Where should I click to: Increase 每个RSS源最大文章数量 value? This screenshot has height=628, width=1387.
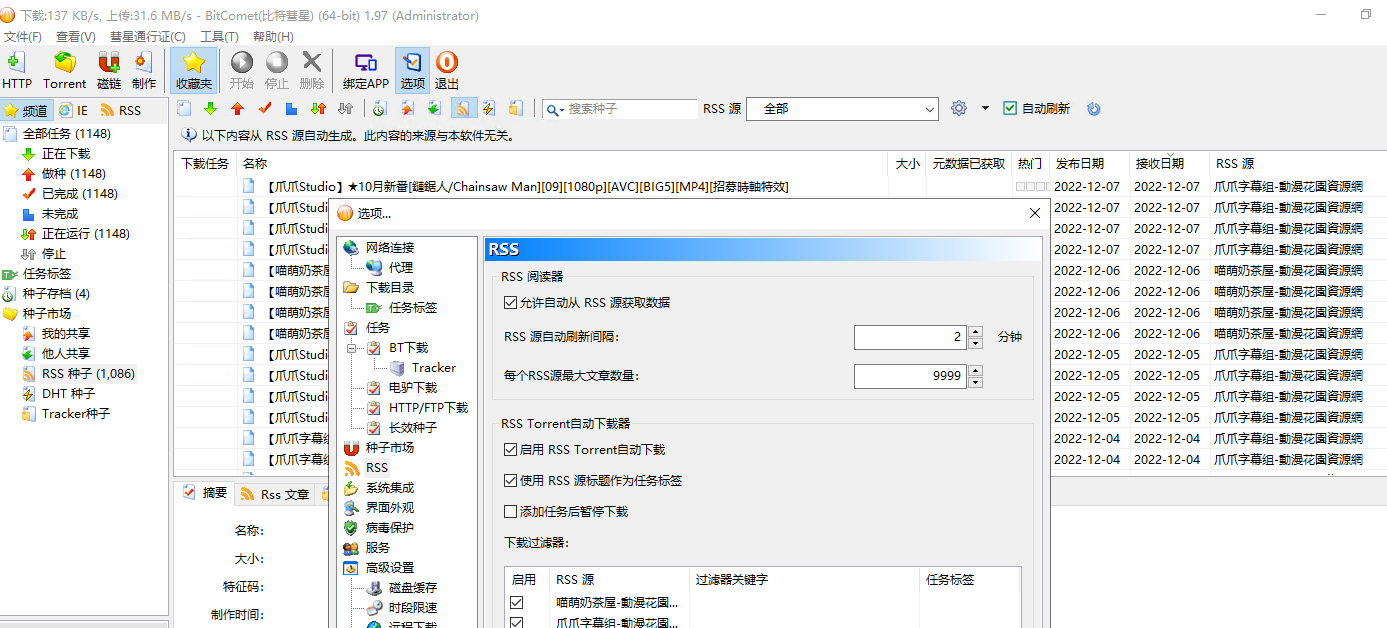point(976,370)
